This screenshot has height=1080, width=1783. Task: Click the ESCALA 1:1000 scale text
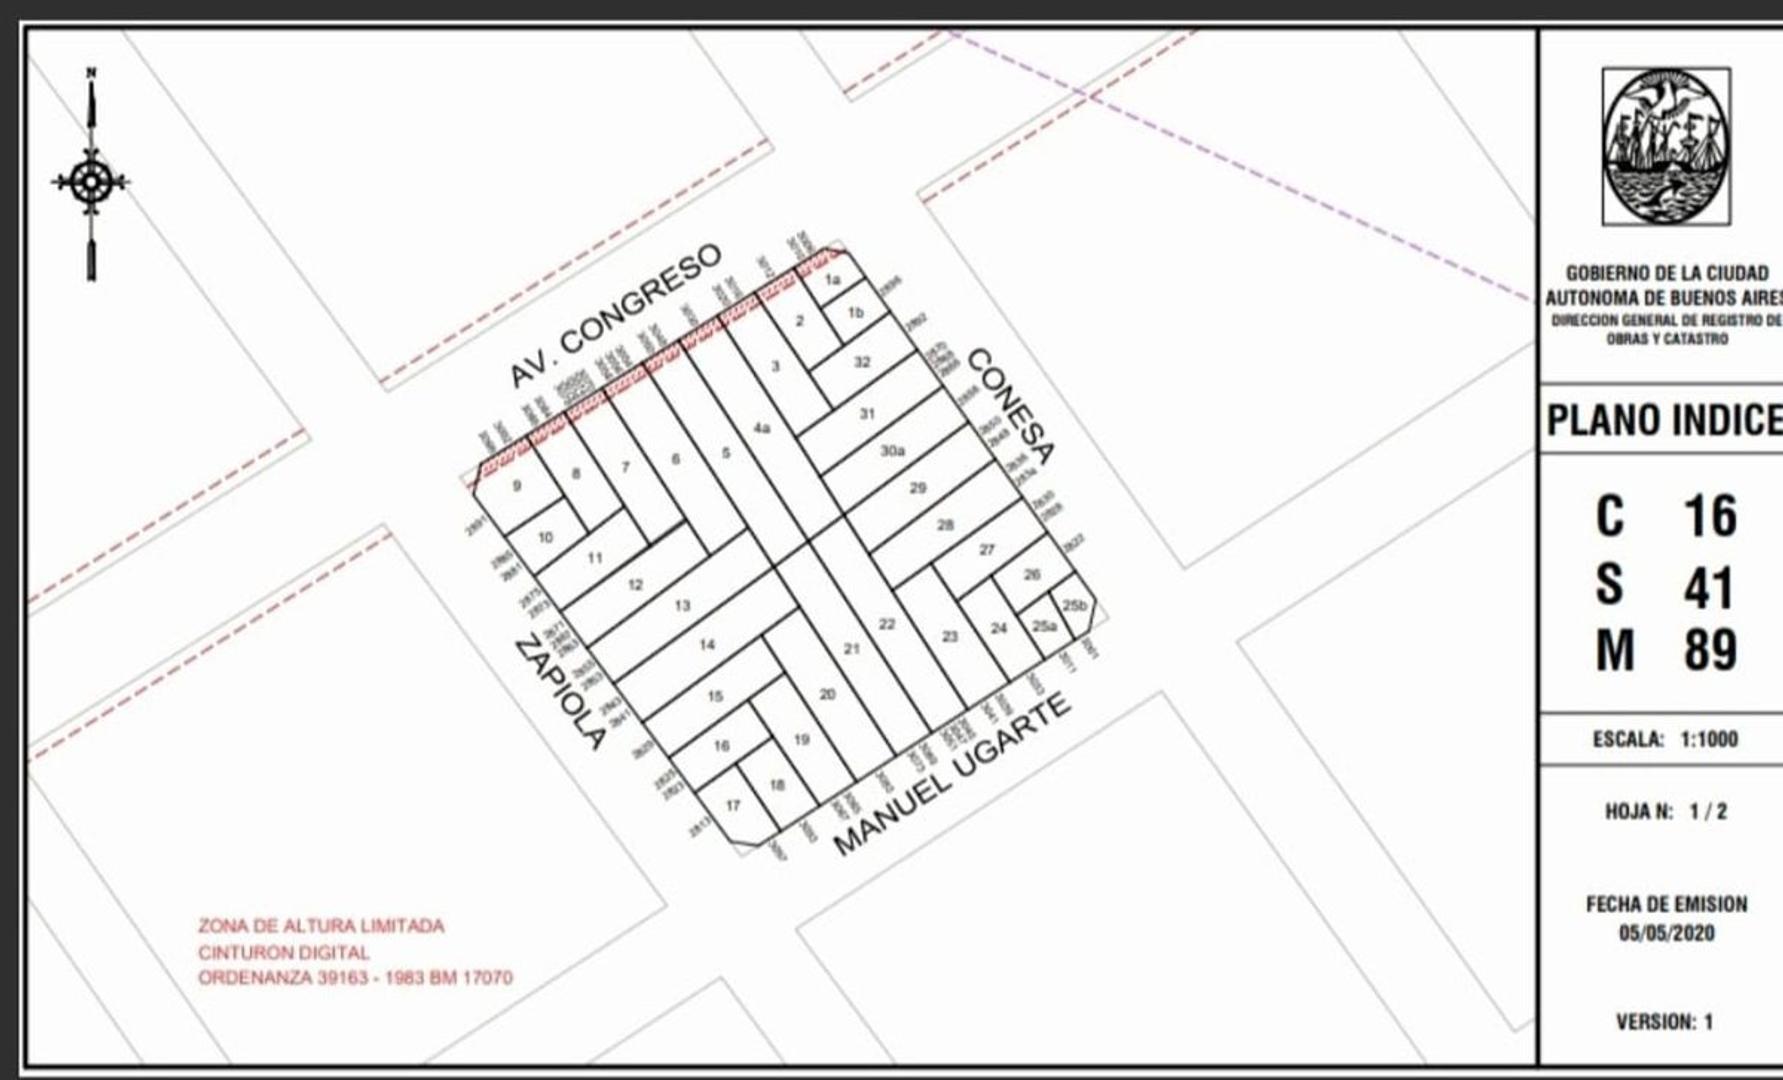1665,739
